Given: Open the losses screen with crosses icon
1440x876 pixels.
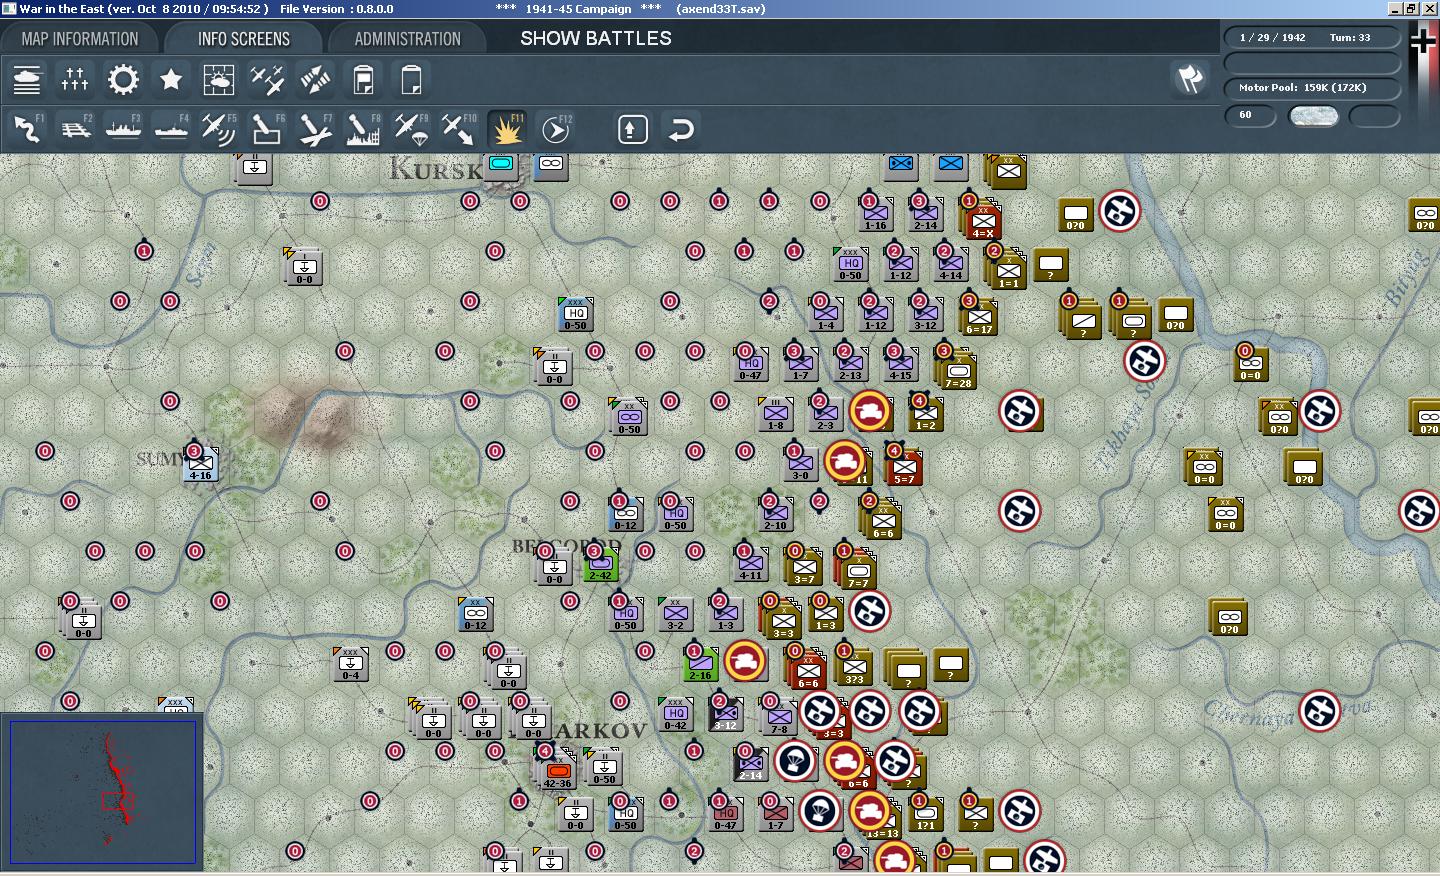Looking at the screenshot, I should pyautogui.click(x=75, y=79).
